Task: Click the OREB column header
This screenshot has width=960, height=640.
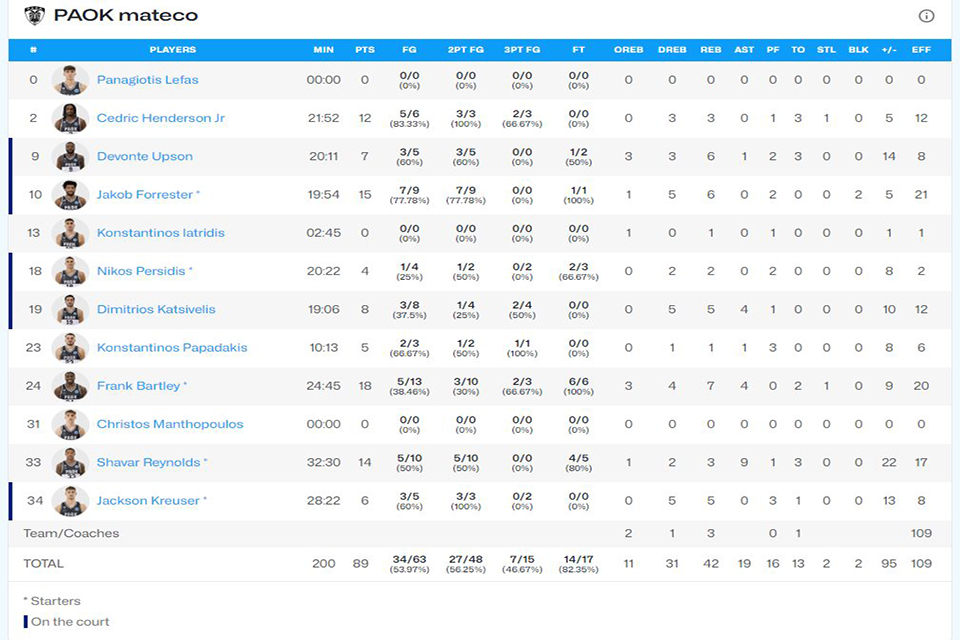Action: coord(629,50)
